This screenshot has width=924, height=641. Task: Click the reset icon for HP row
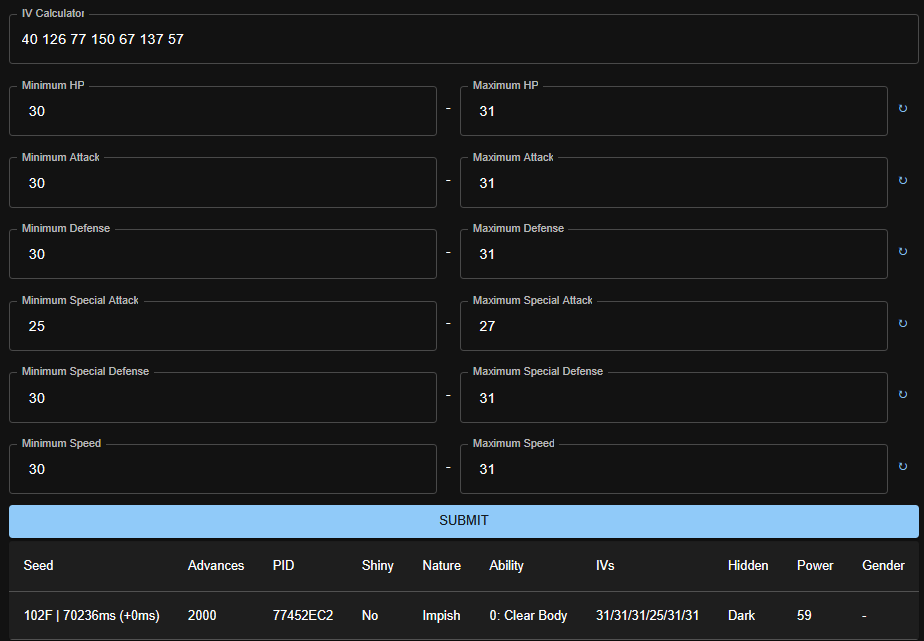coord(903,108)
